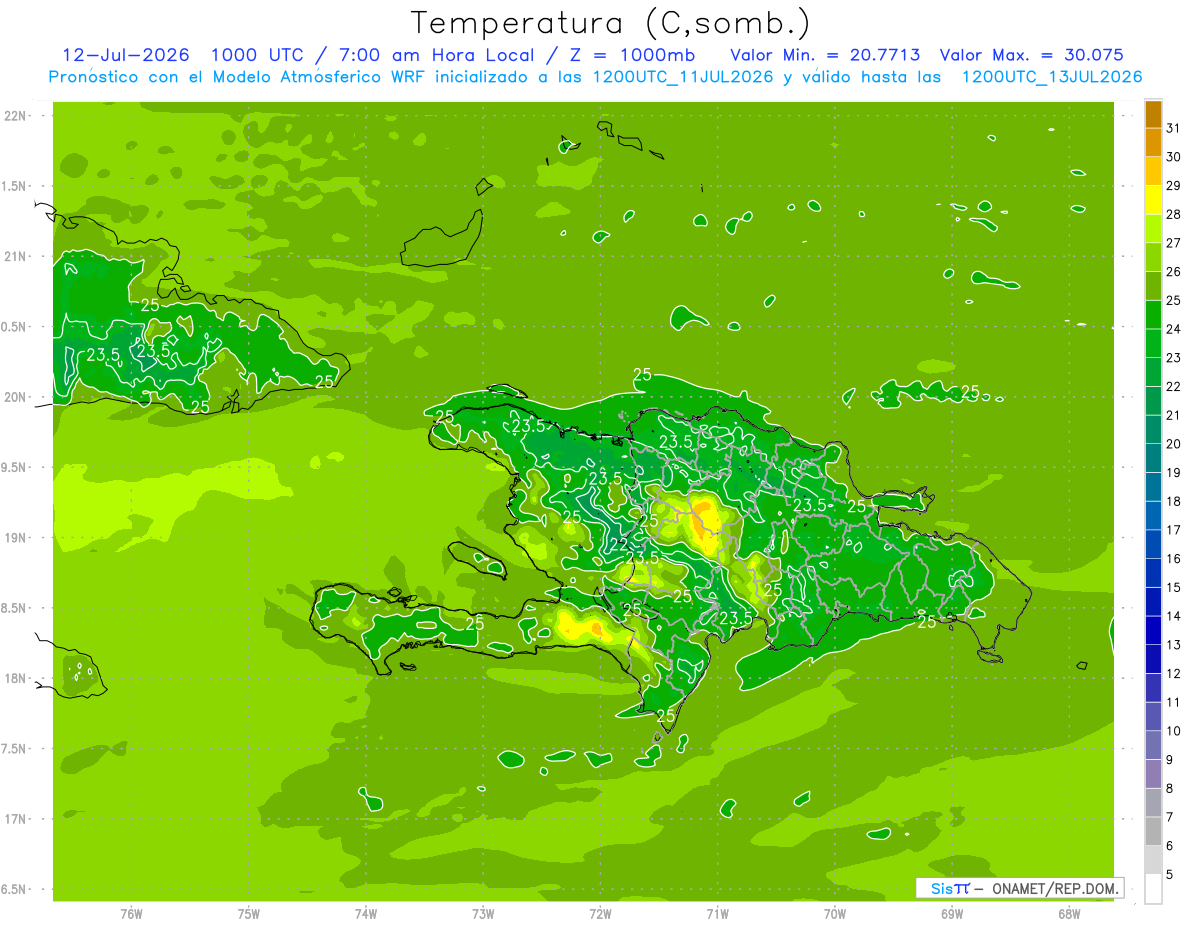1200x927 pixels.
Task: Click the title 'Temperatura (C,somb.)'
Action: pos(610,23)
